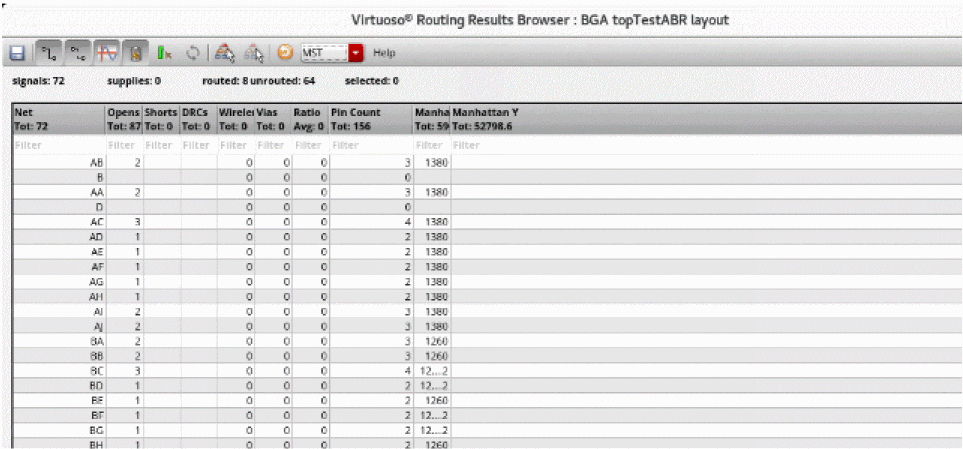
Task: Select the AF net row
Action: (x=487, y=267)
